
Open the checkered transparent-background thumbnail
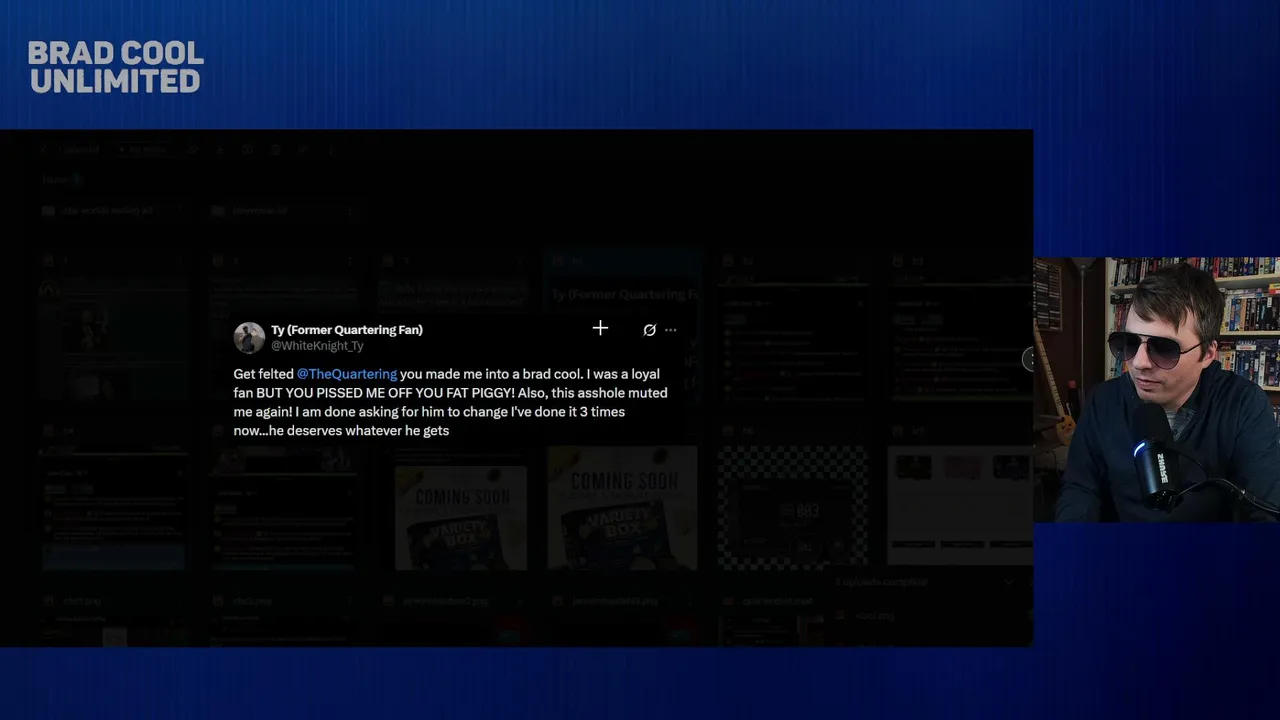click(792, 508)
